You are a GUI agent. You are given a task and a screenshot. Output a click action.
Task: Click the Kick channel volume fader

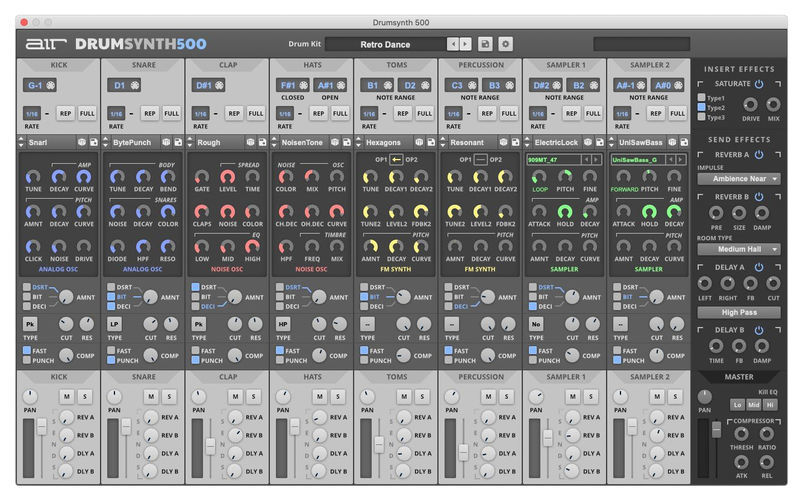(x=41, y=426)
